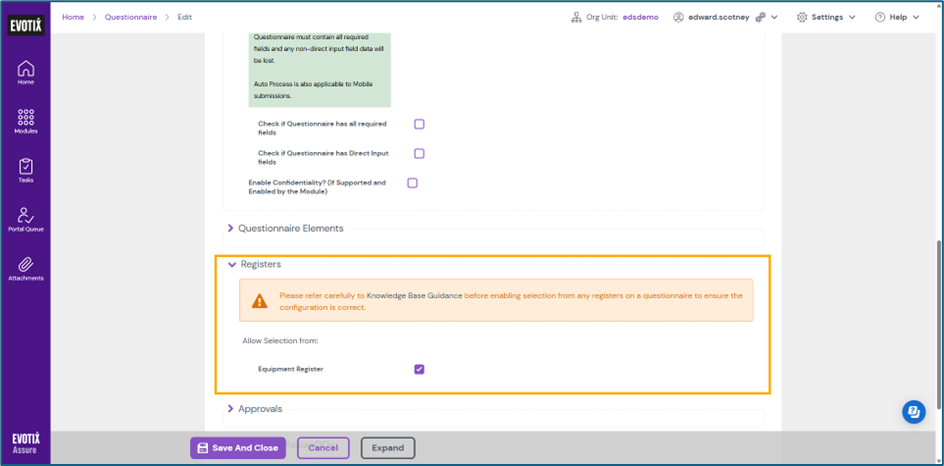
Task: Click the Save And Close button
Action: [x=238, y=448]
